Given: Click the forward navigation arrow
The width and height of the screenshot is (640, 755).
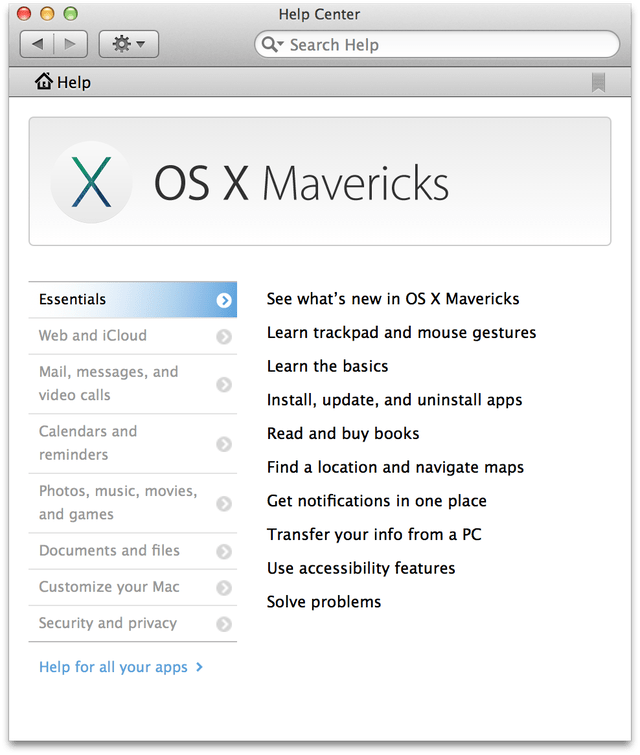Looking at the screenshot, I should point(70,44).
